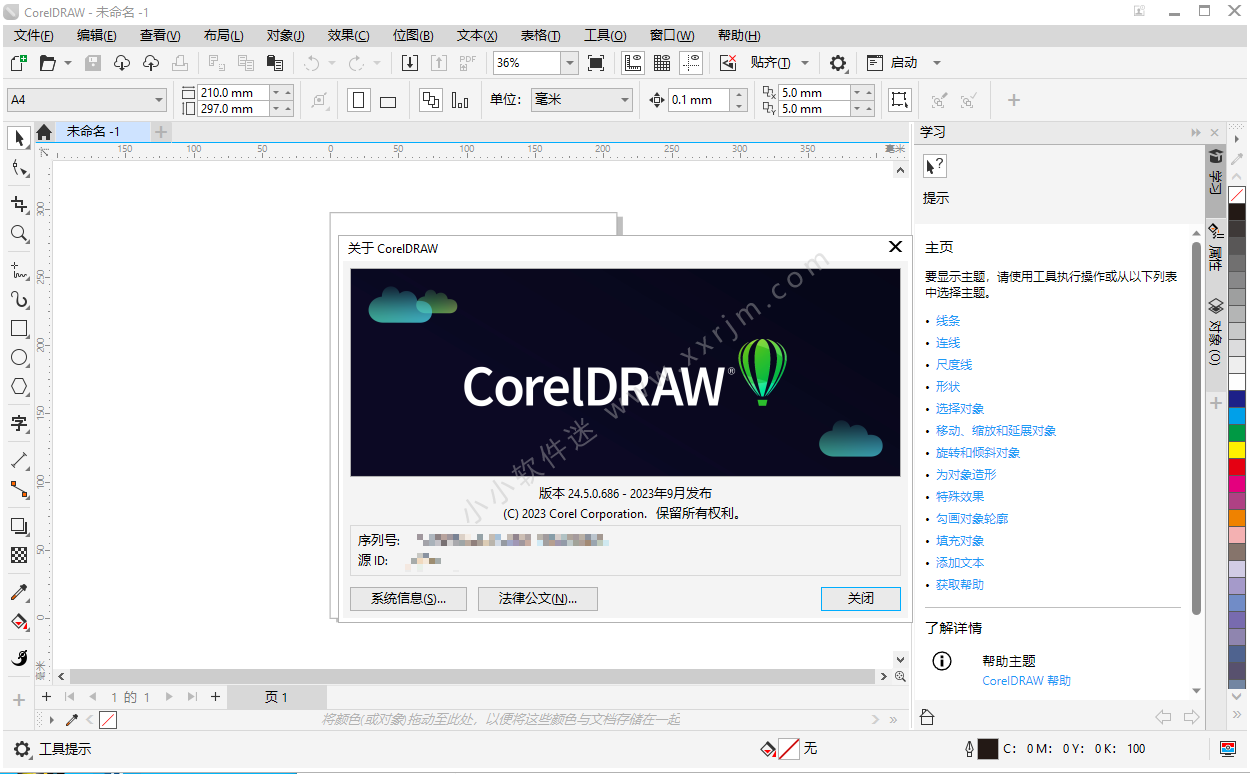Toggle show grid button in toolbar

(x=661, y=63)
